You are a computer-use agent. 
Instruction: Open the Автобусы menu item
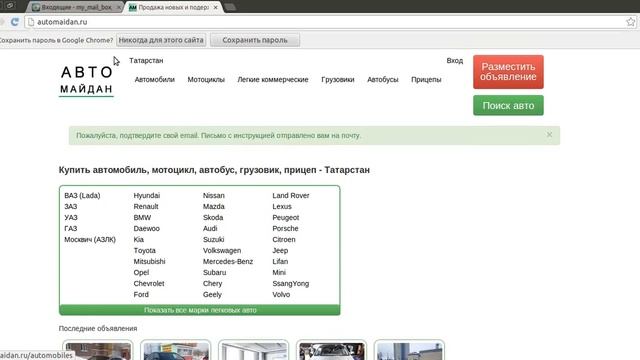[x=382, y=80]
